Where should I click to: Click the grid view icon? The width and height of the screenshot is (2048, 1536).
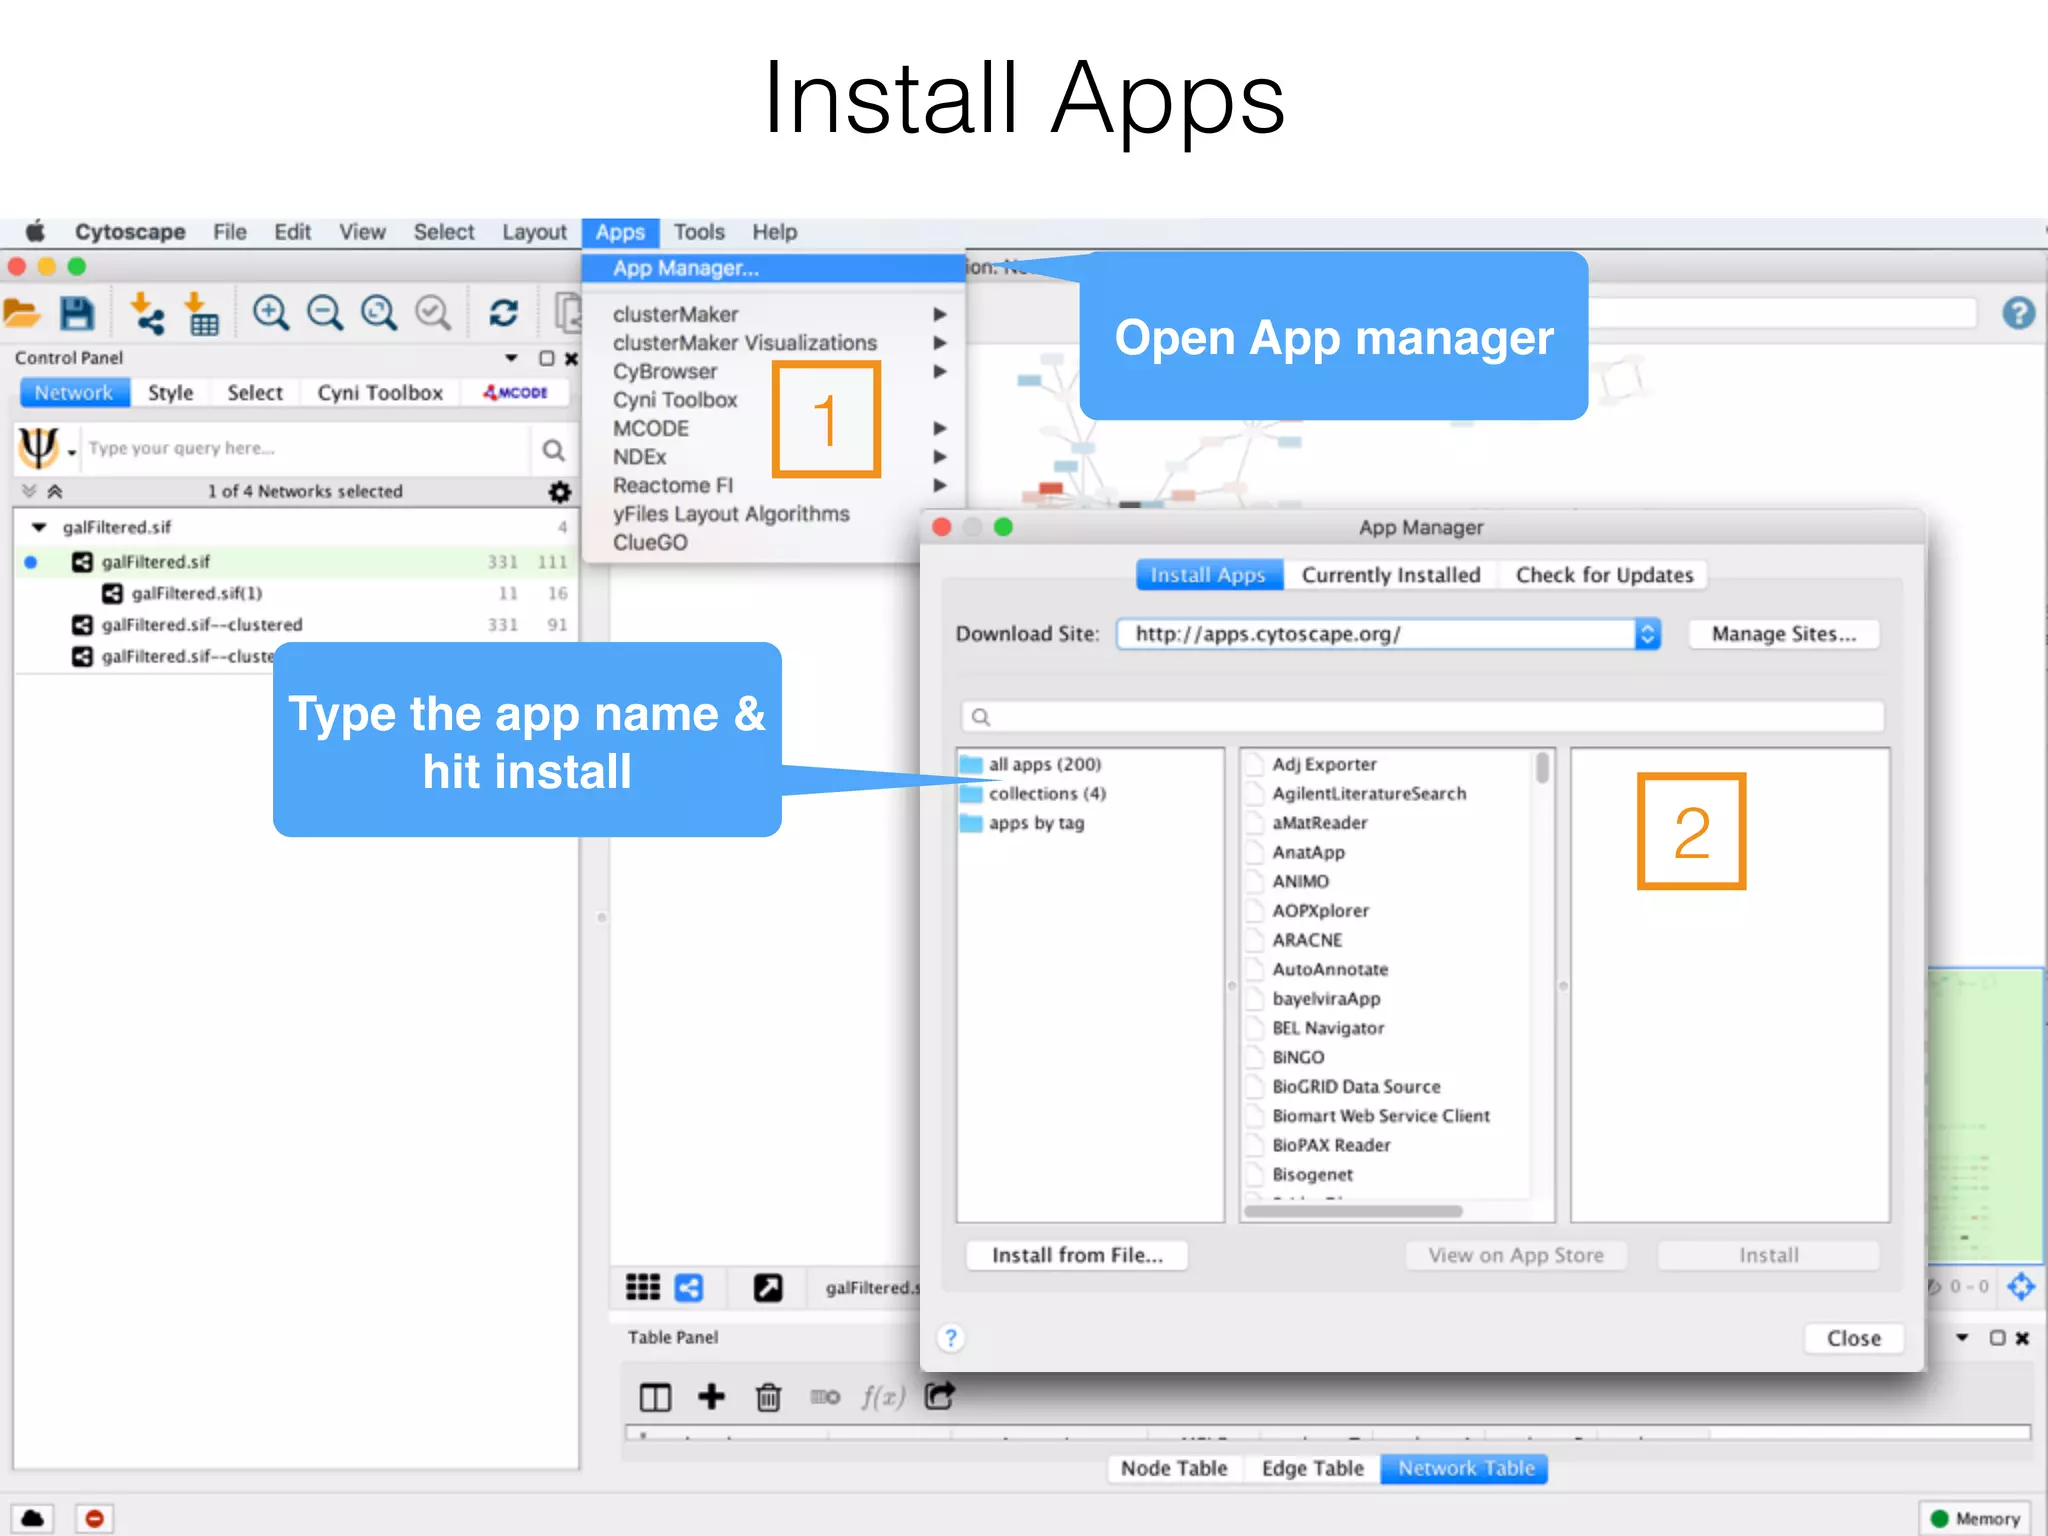(x=642, y=1287)
